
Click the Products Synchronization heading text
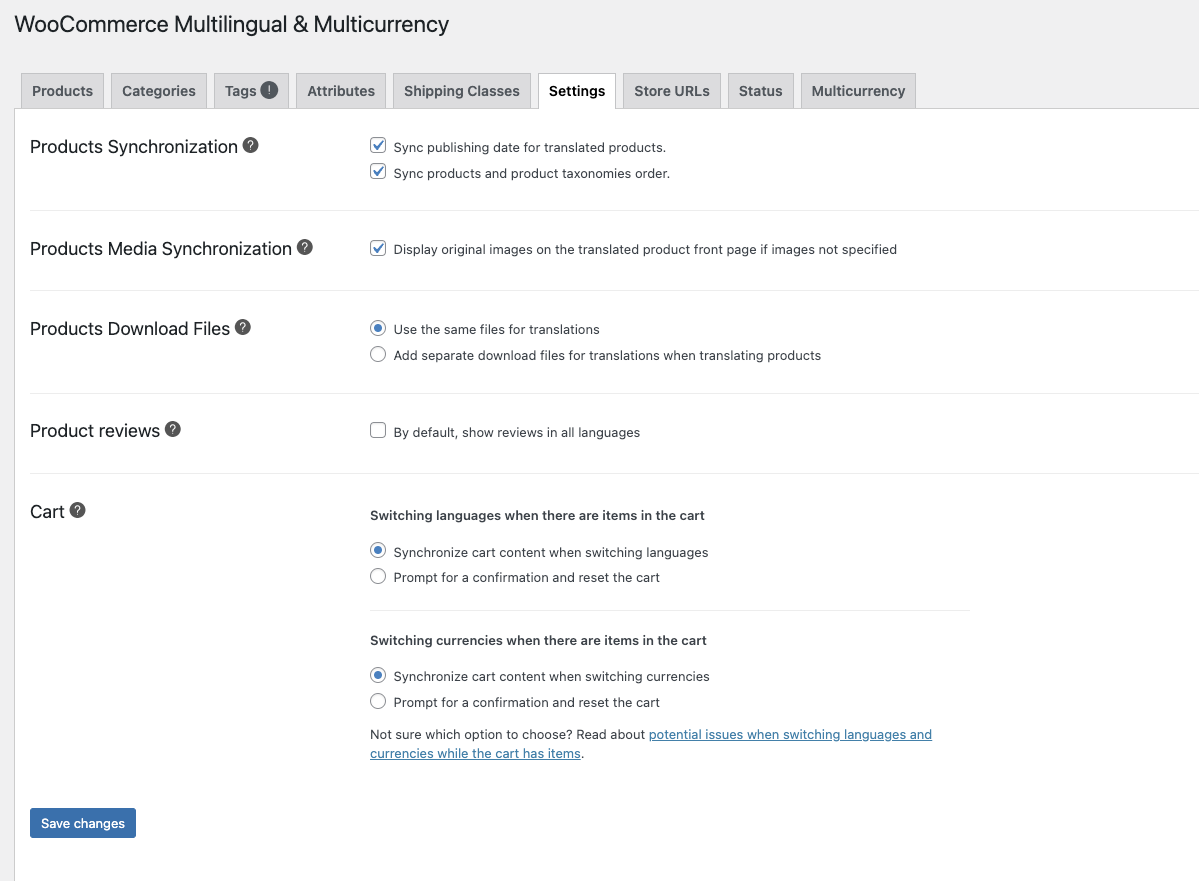tap(134, 147)
